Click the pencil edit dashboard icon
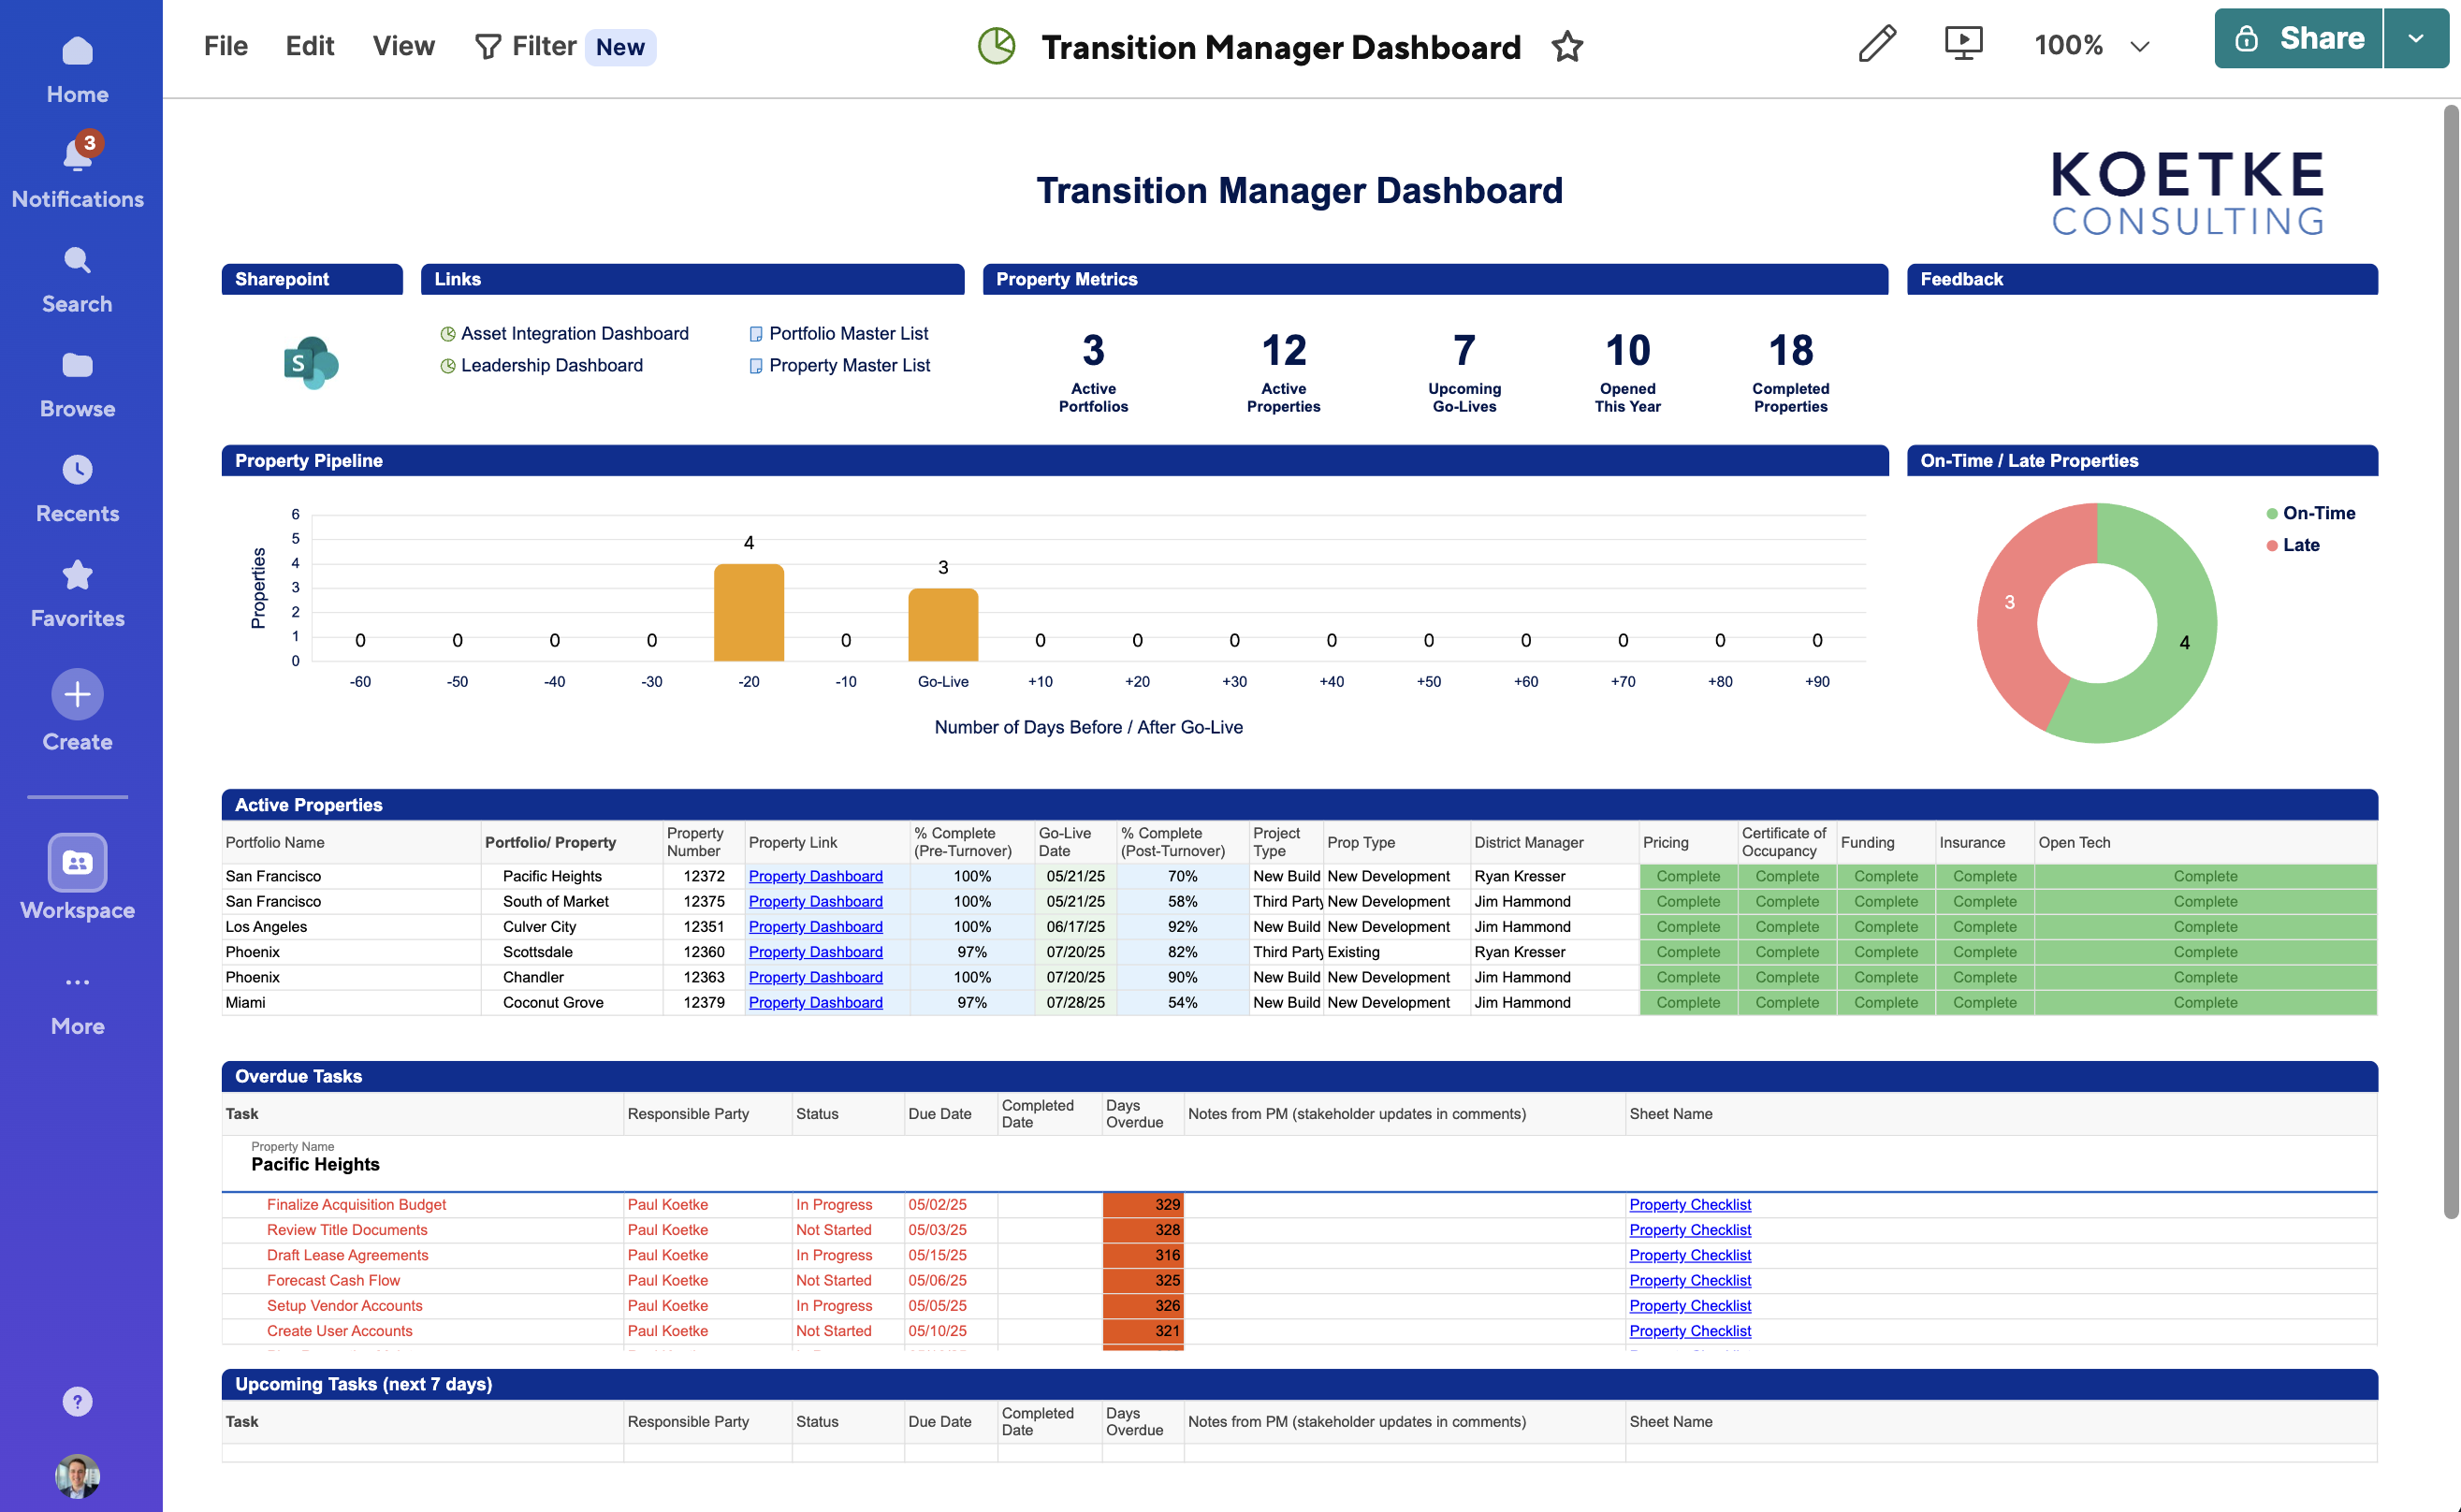The width and height of the screenshot is (2461, 1512). pyautogui.click(x=1876, y=44)
